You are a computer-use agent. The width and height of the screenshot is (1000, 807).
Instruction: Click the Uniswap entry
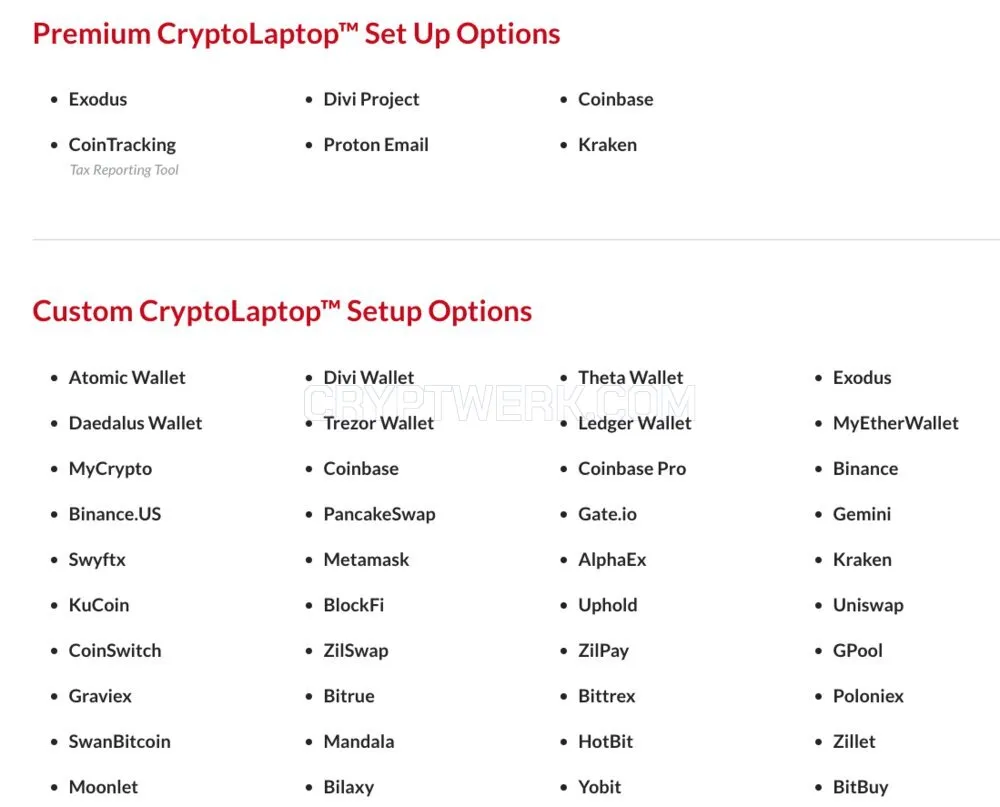click(868, 605)
